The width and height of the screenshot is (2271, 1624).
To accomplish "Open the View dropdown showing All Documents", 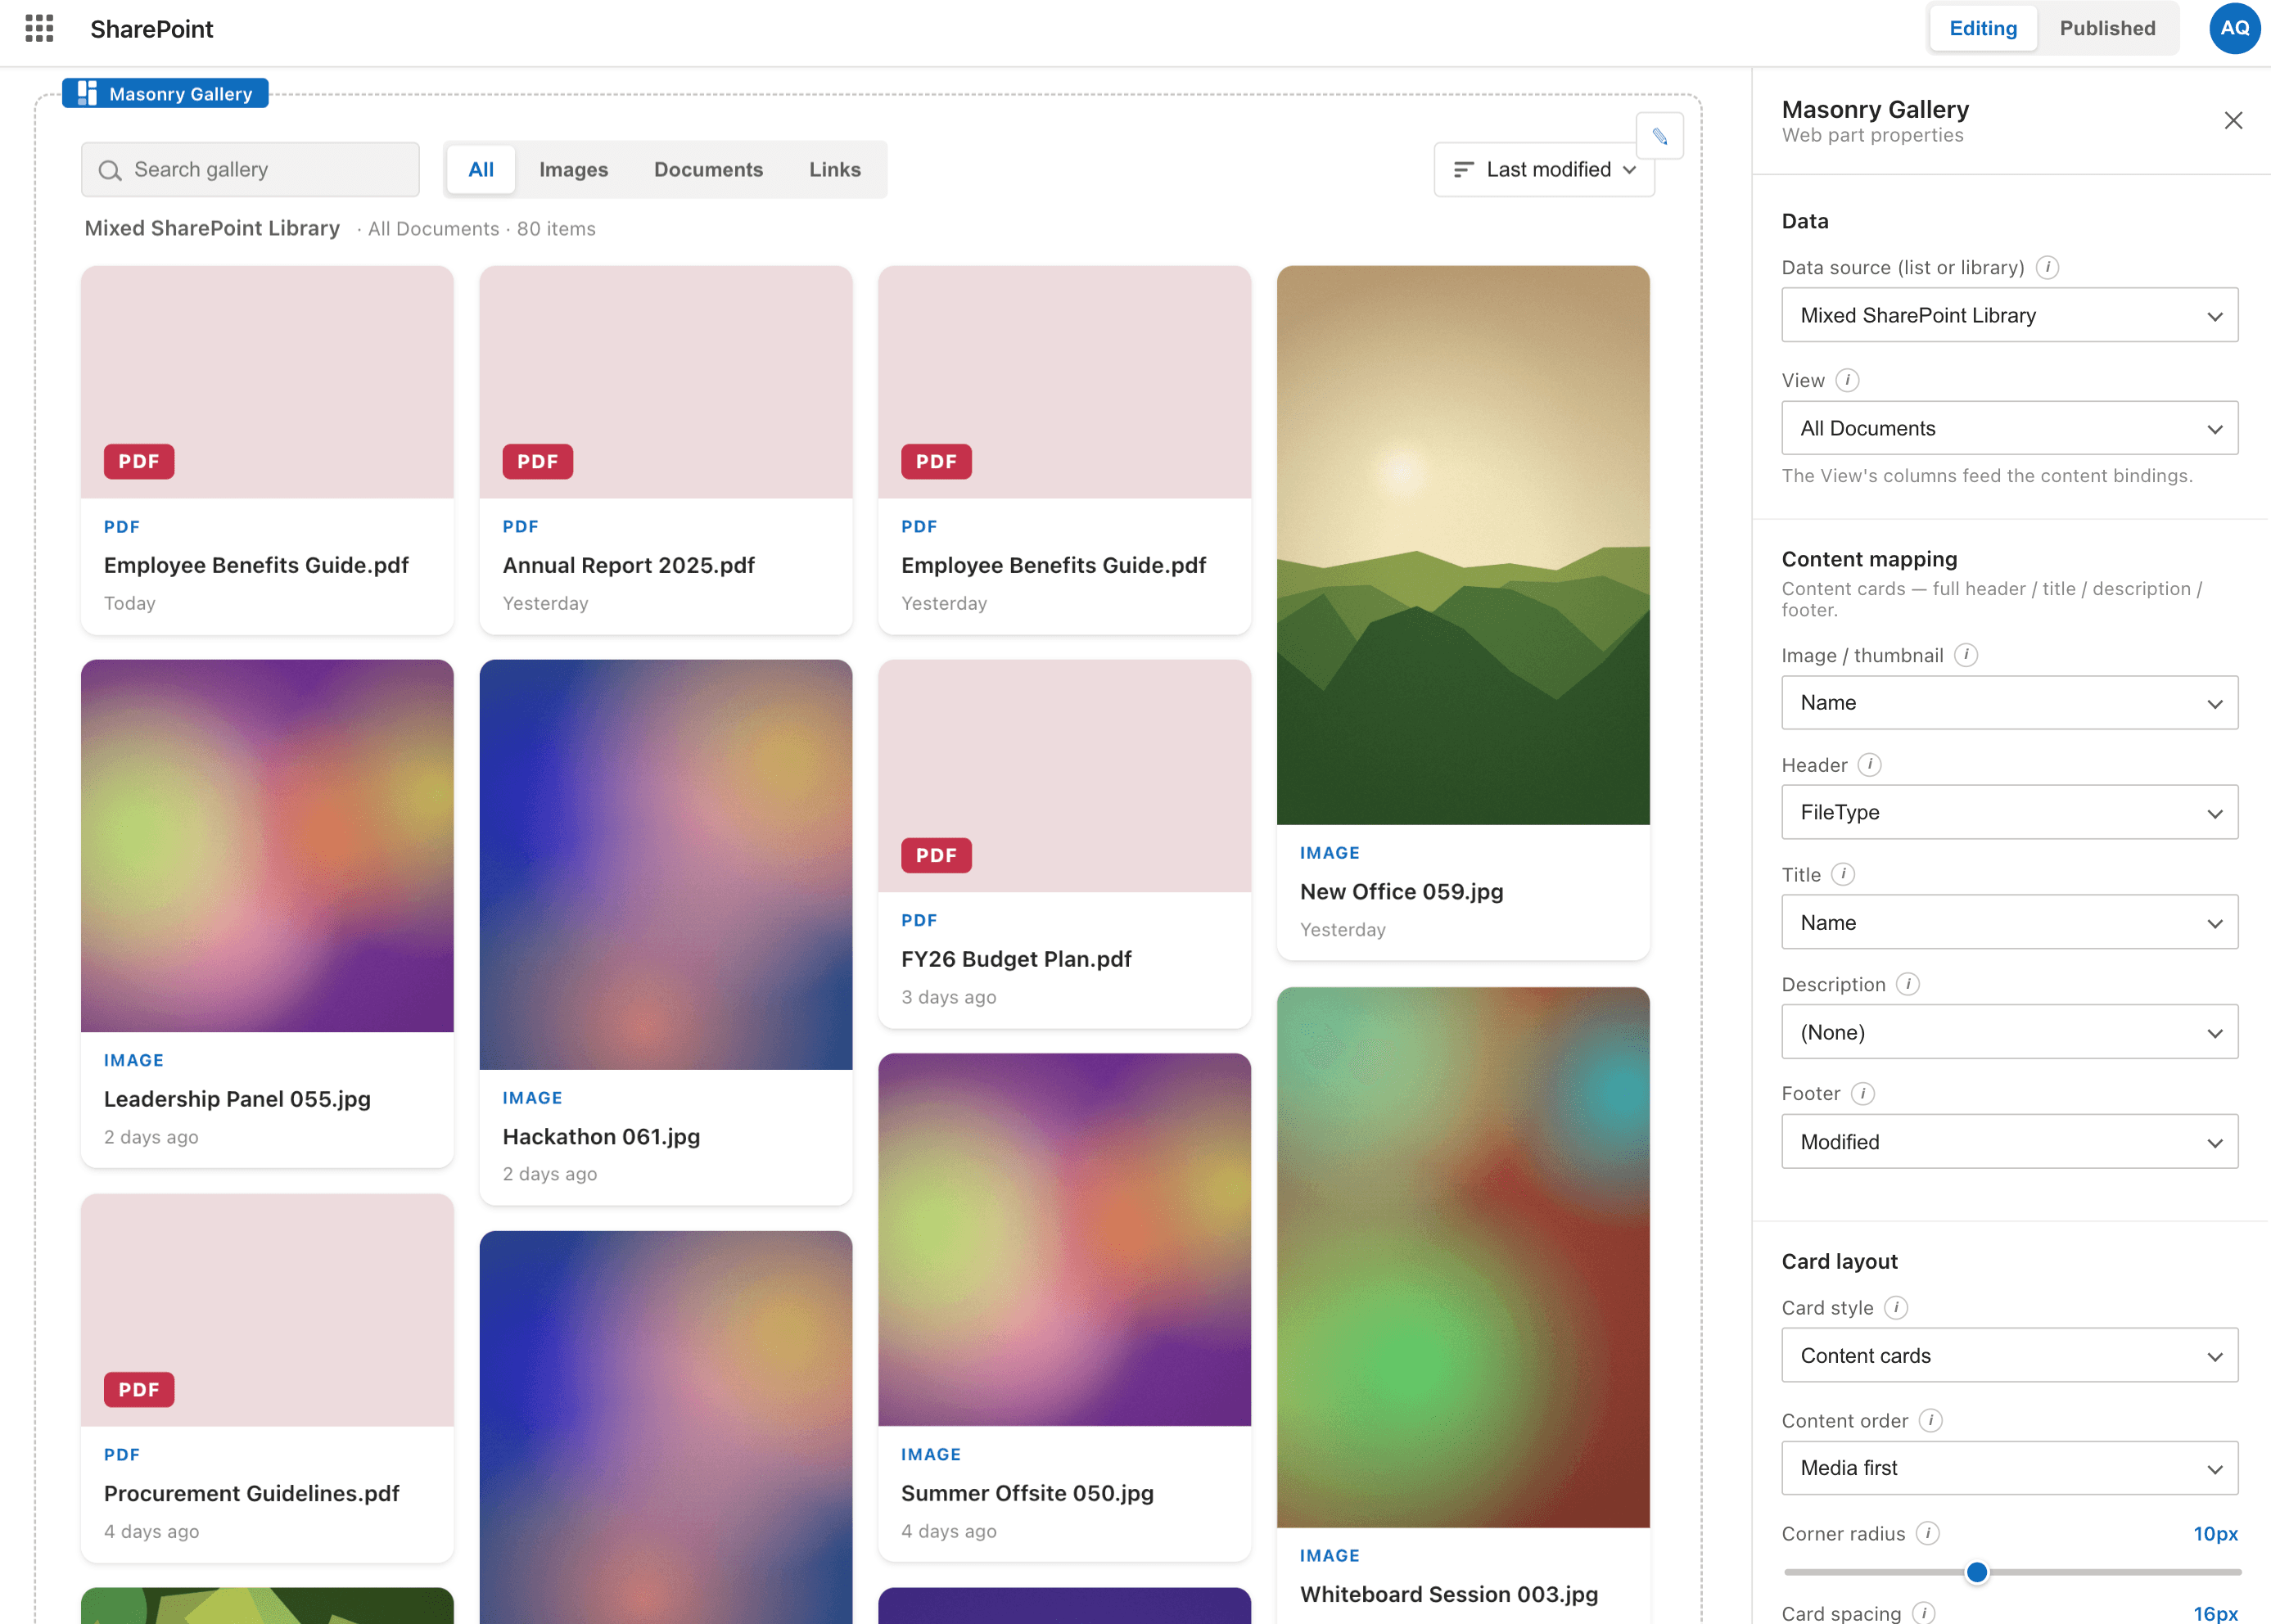I will 2009,428.
